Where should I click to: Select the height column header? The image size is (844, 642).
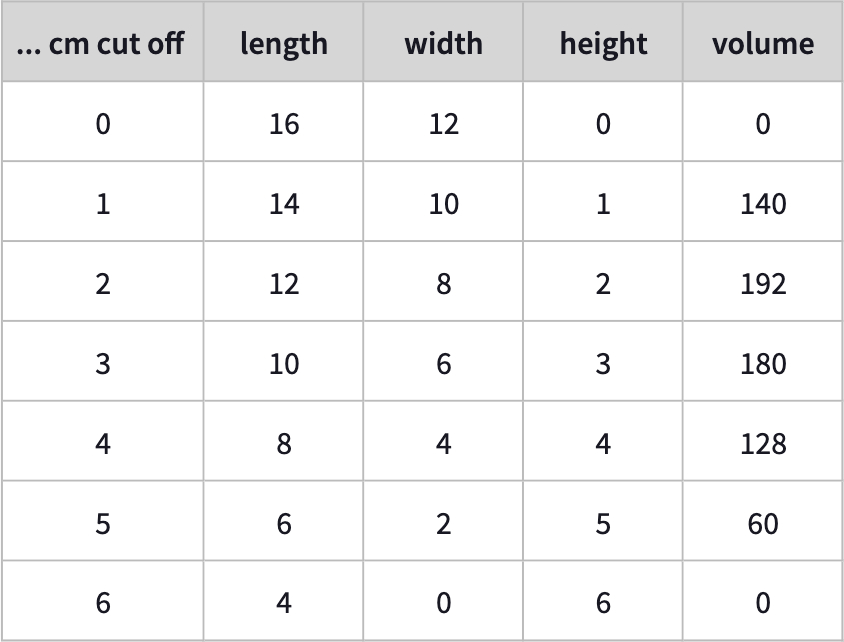click(603, 44)
